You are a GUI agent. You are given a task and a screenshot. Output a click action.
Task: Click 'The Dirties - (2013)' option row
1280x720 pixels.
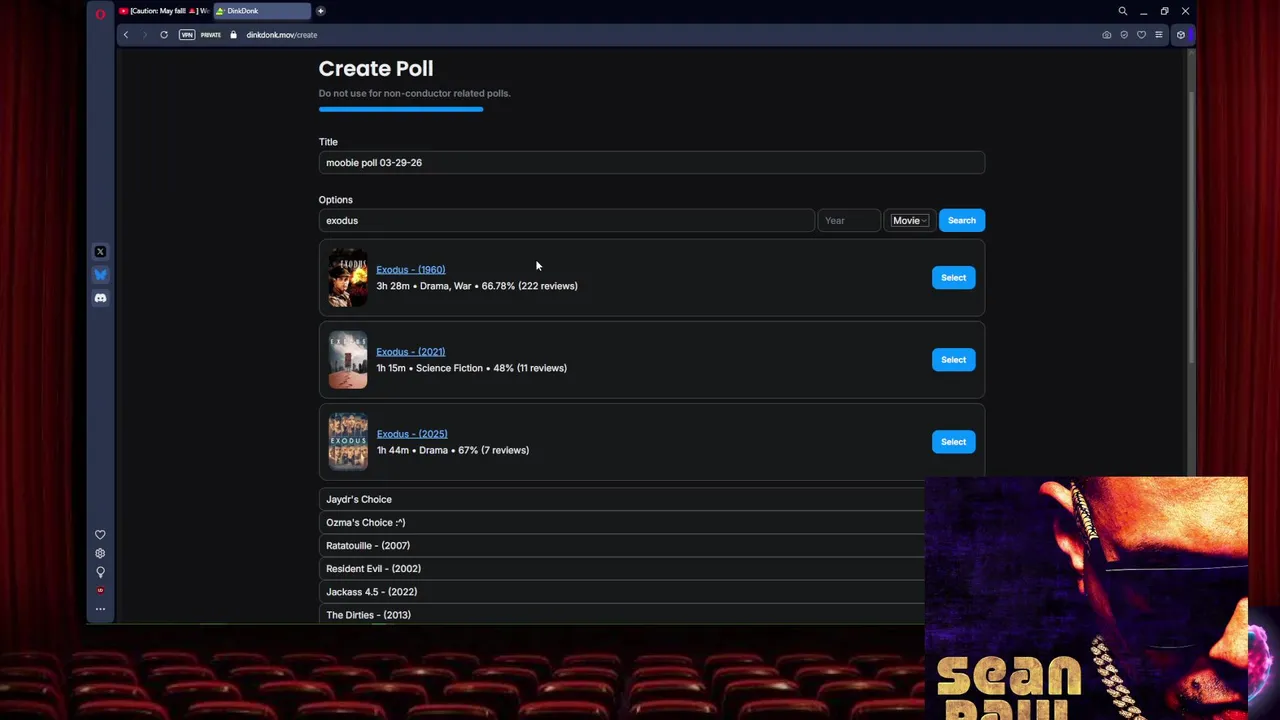622,614
